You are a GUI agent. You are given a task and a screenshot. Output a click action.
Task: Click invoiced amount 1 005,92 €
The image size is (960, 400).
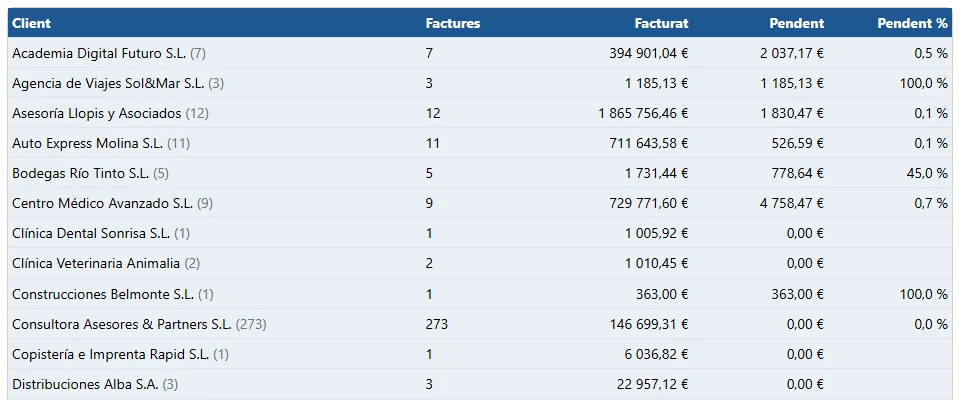point(657,233)
